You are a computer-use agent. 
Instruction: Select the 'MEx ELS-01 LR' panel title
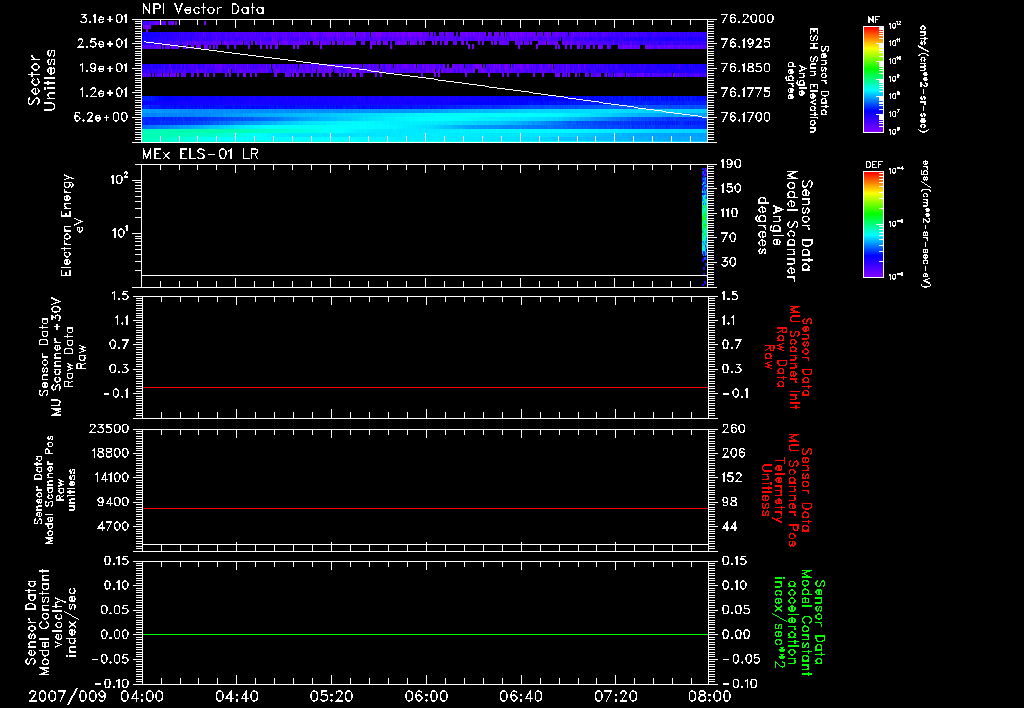(200, 154)
